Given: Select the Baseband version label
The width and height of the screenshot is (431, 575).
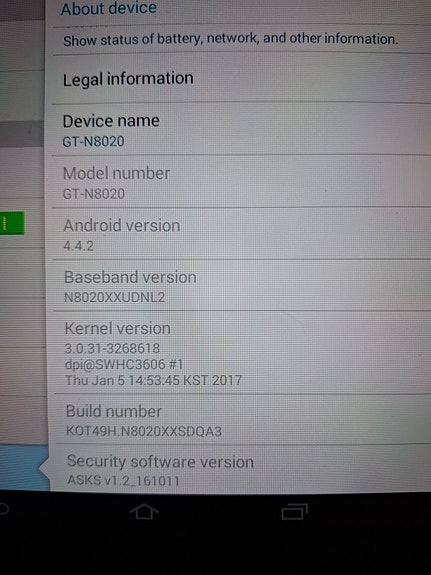Looking at the screenshot, I should click(130, 277).
